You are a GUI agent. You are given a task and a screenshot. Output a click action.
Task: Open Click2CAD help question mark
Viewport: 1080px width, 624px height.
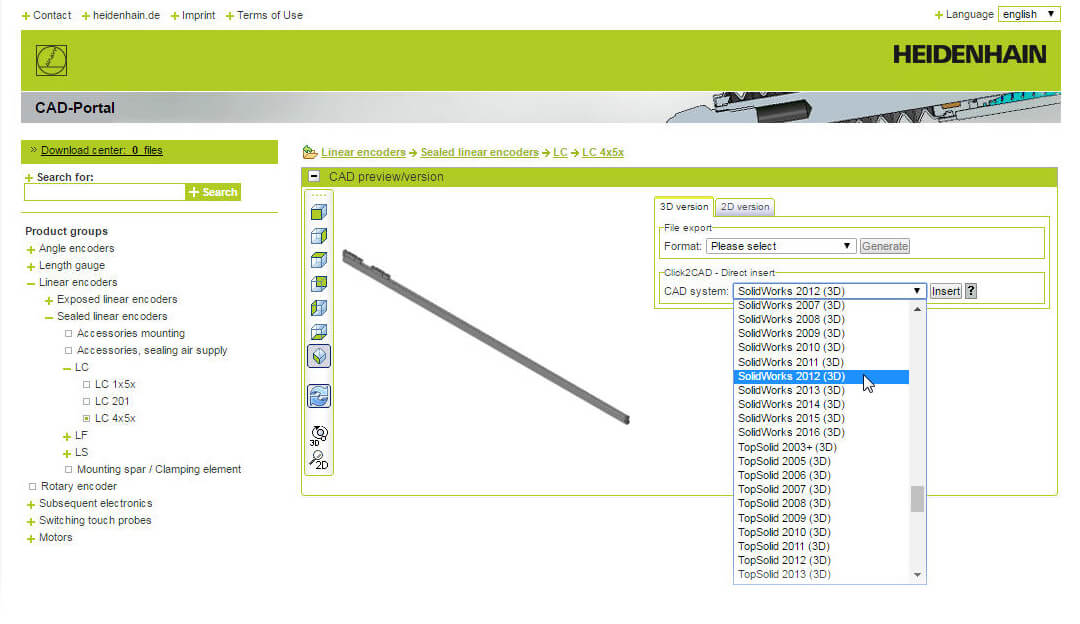pyautogui.click(x=971, y=291)
